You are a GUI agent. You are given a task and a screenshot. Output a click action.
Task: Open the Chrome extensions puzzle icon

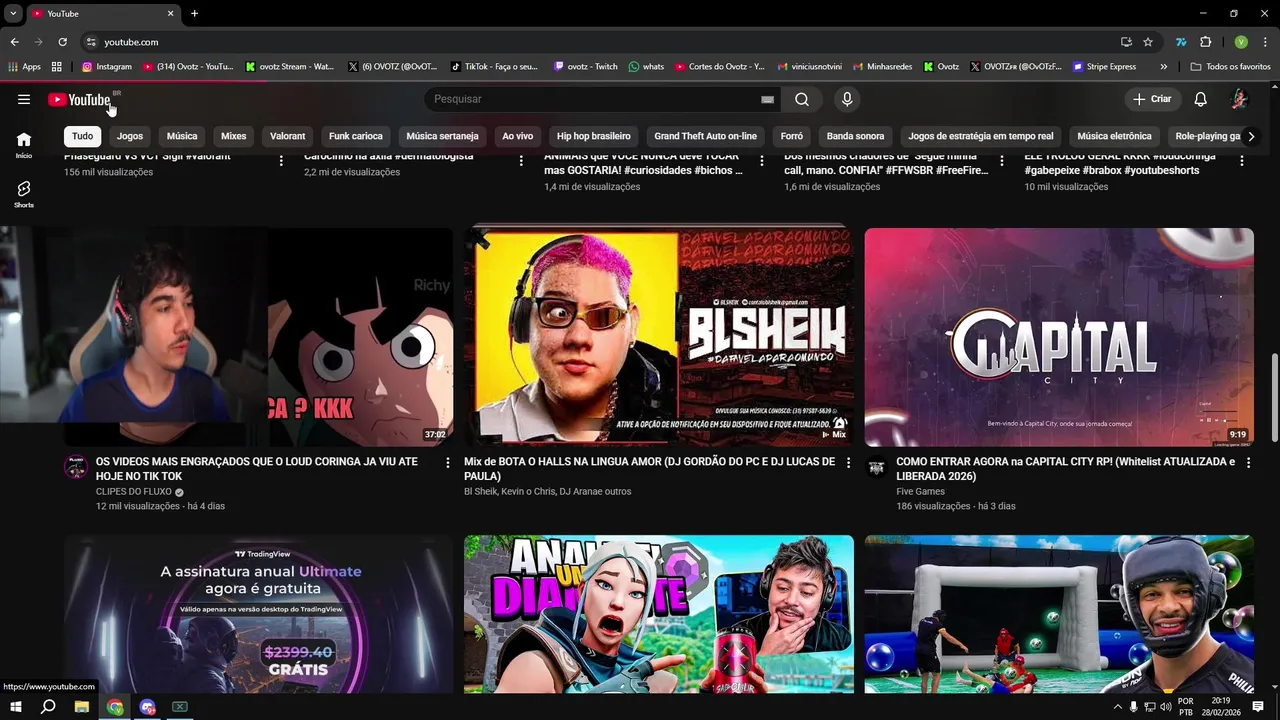(1205, 42)
